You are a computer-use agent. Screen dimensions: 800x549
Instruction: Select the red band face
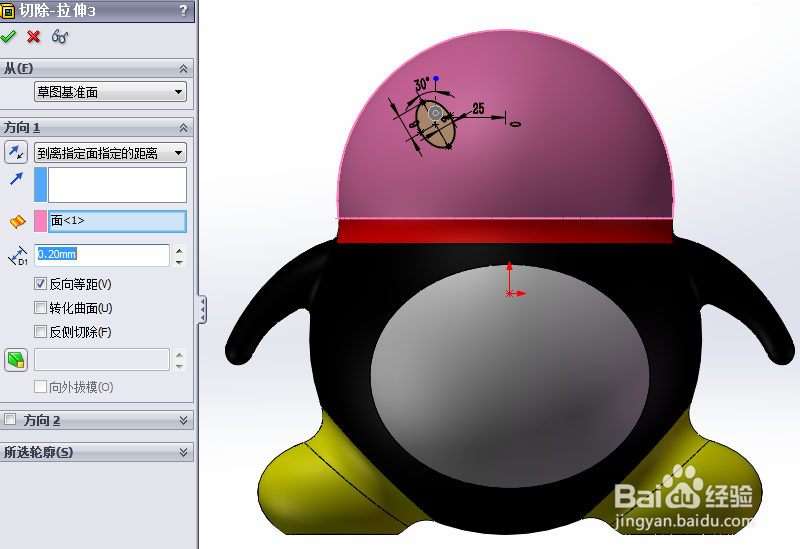pos(505,231)
